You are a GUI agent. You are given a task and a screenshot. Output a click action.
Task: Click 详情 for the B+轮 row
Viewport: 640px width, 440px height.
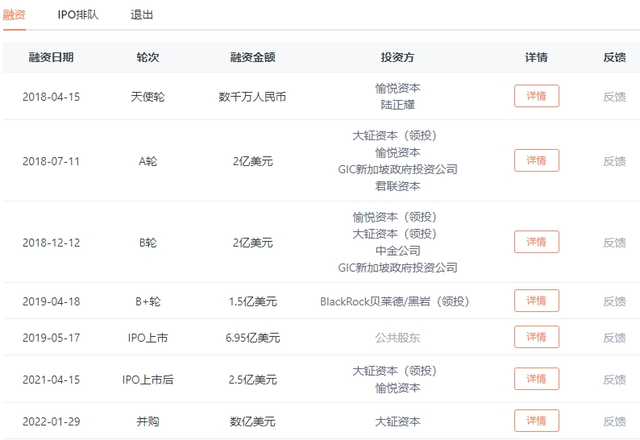point(536,301)
